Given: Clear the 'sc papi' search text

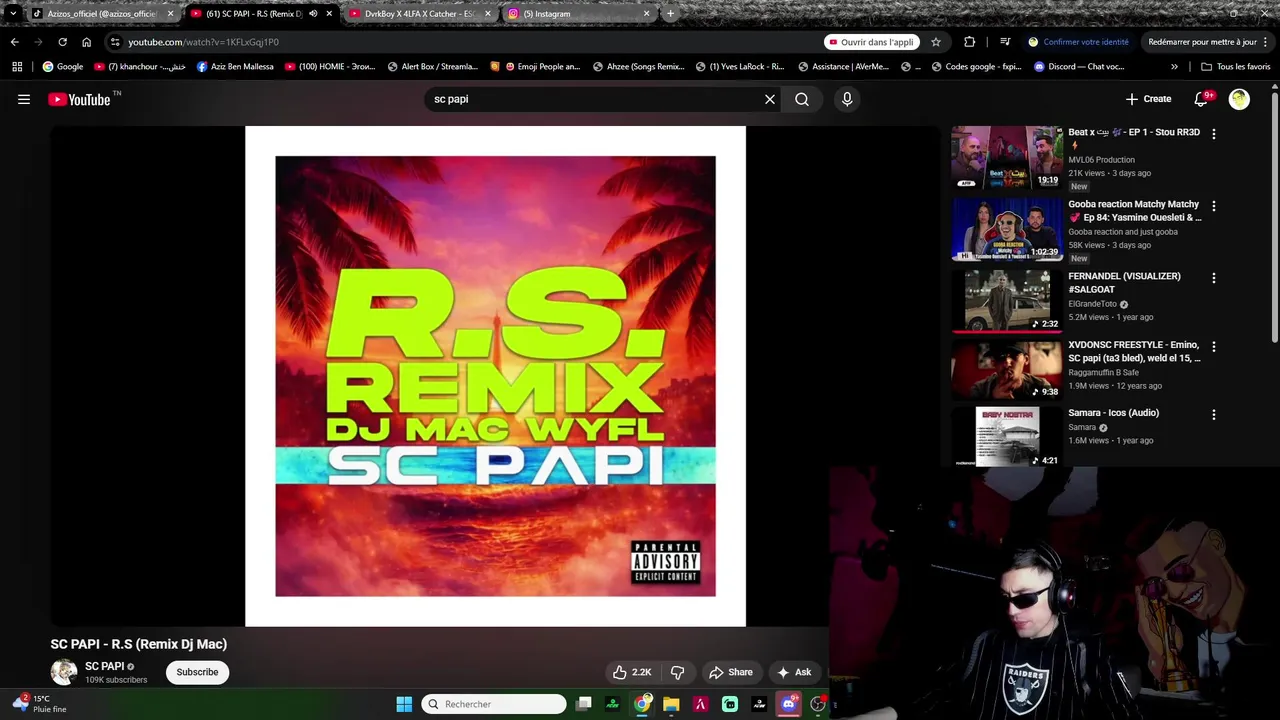Looking at the screenshot, I should 770,99.
